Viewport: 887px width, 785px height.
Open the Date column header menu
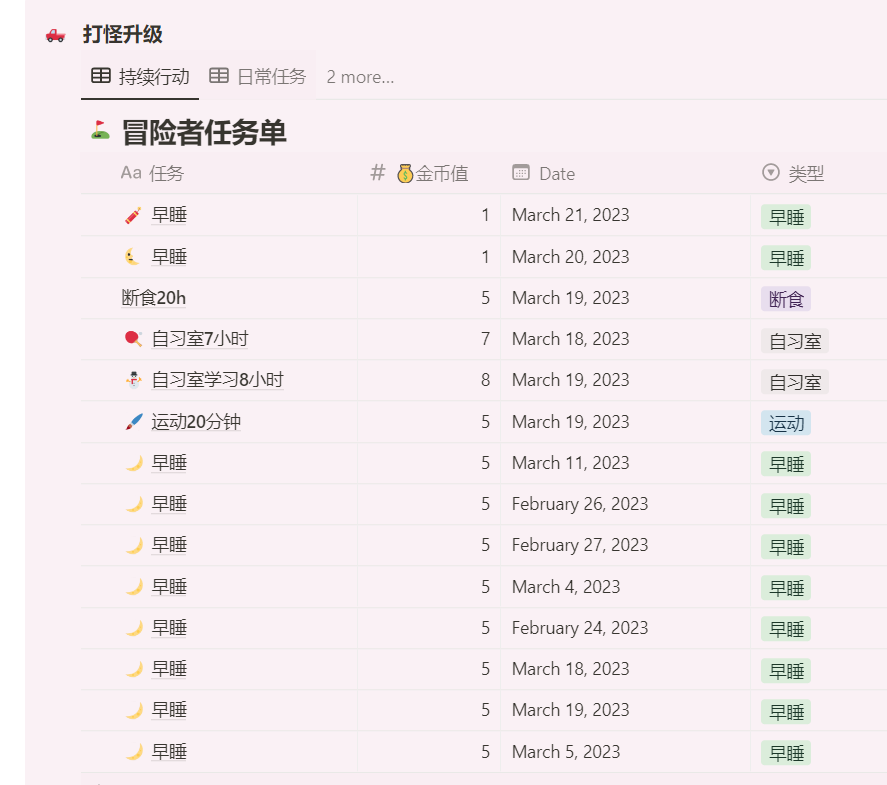click(556, 174)
